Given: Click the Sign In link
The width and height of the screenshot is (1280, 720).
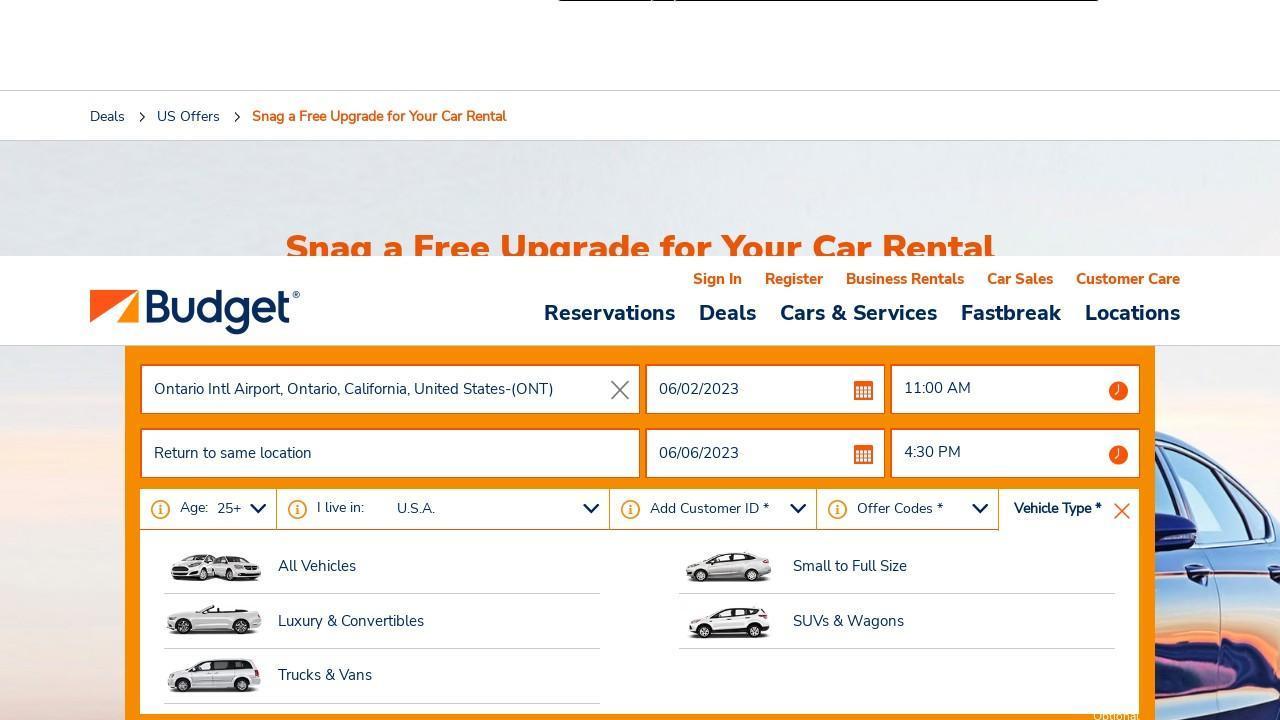Looking at the screenshot, I should pos(717,279).
